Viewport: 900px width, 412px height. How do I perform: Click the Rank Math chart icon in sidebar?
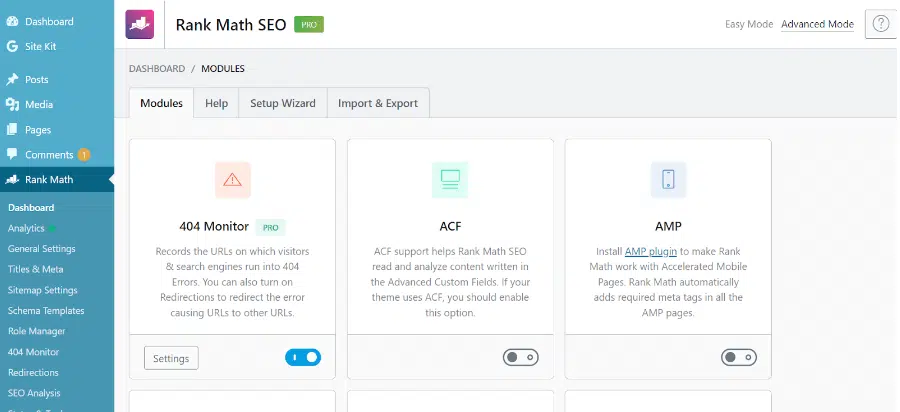click(x=12, y=180)
